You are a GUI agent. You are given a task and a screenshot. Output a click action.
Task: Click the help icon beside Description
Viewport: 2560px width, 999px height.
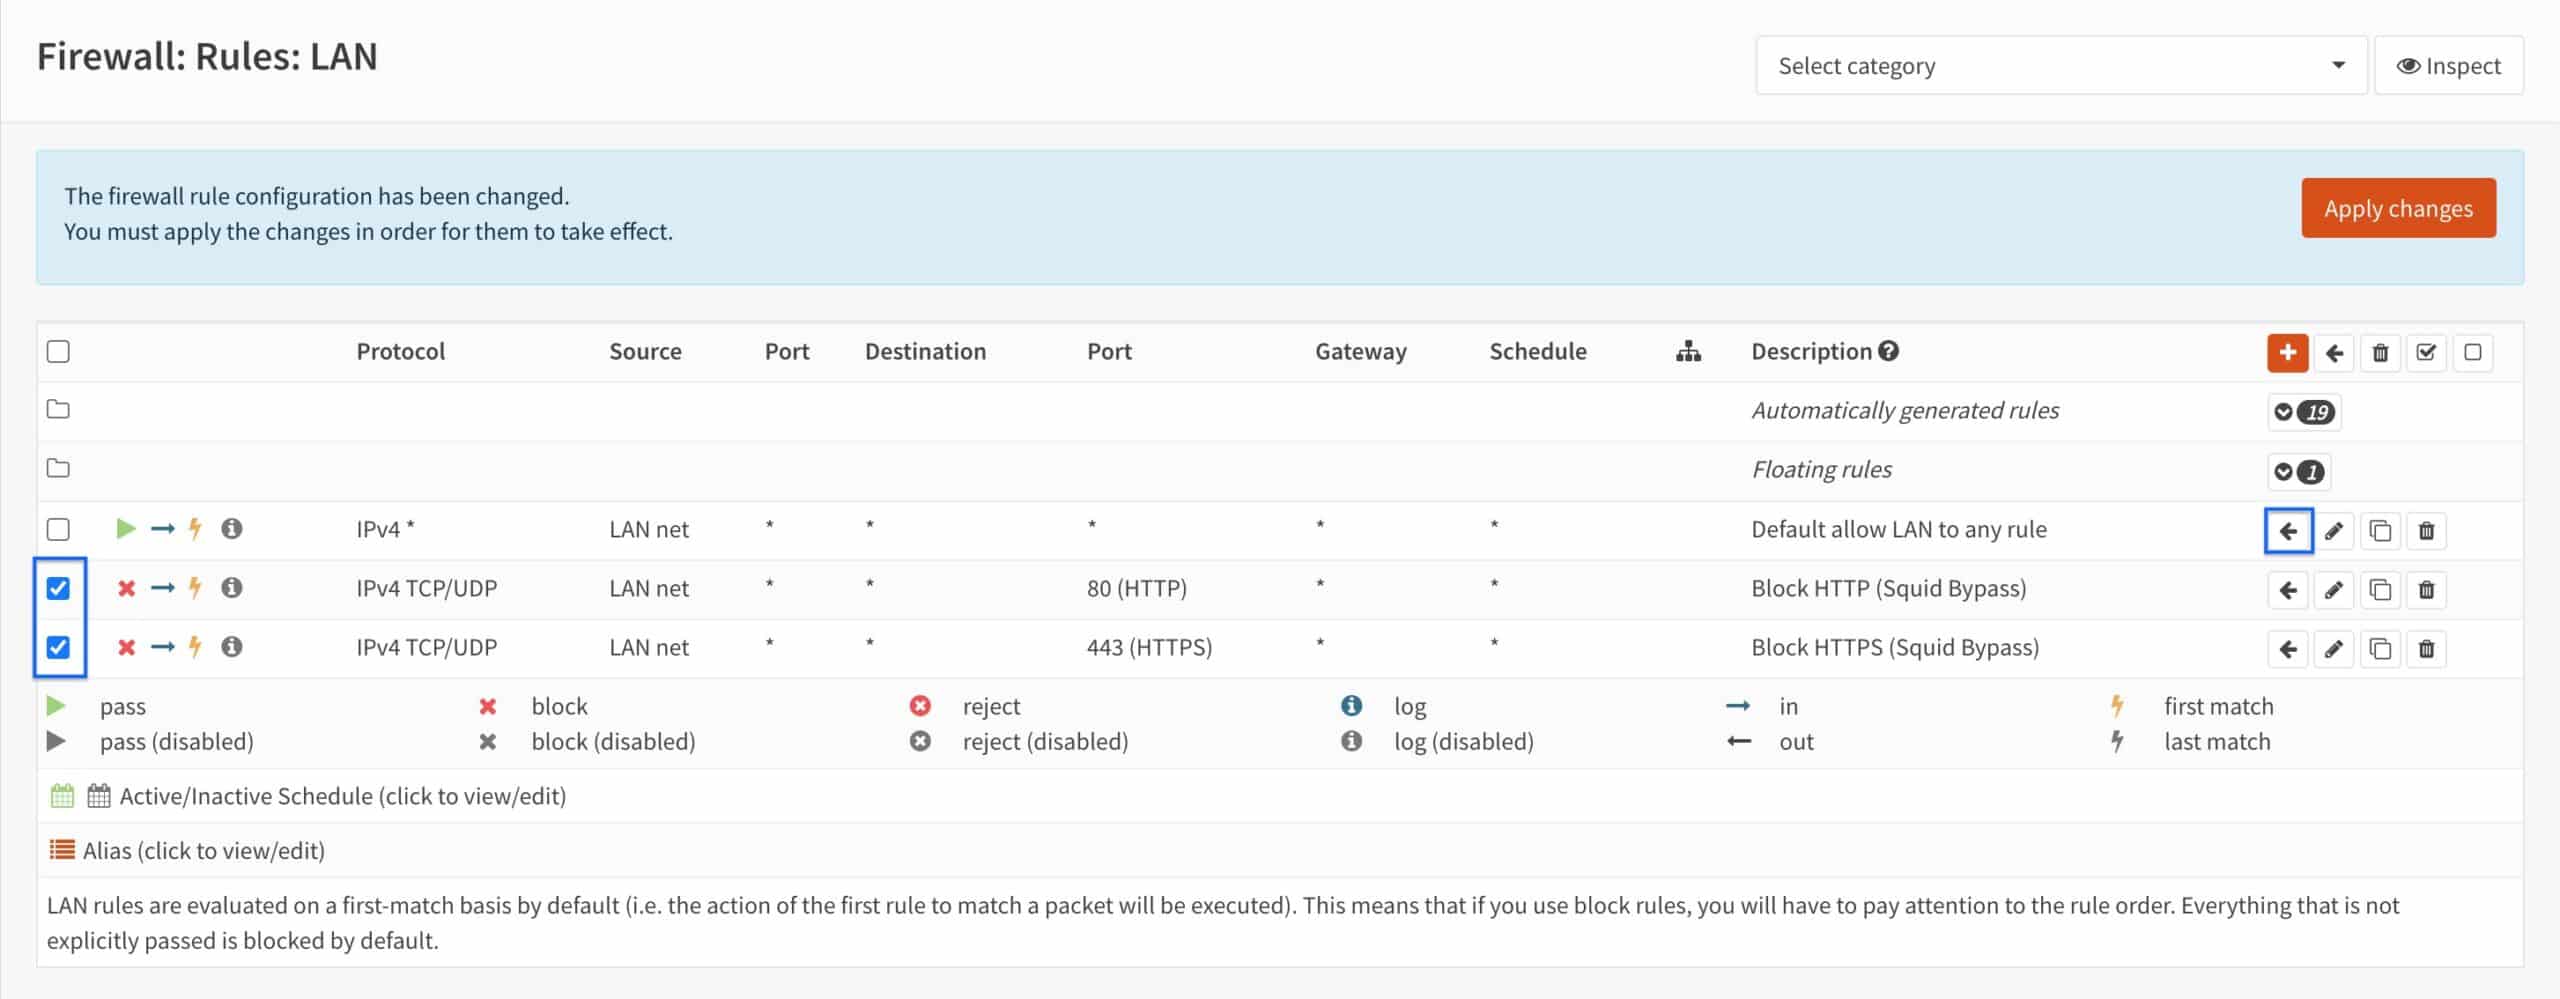1888,351
